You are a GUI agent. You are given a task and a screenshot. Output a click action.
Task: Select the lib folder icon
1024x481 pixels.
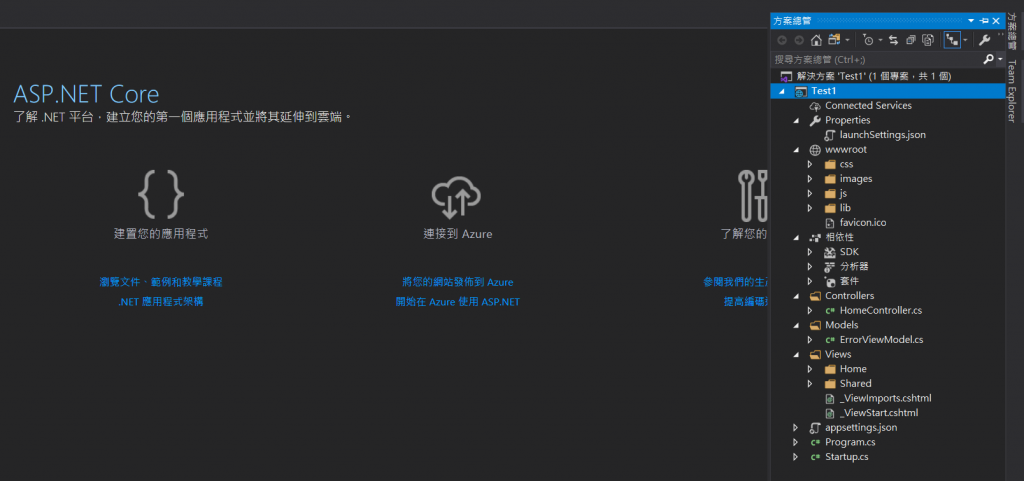click(x=829, y=208)
